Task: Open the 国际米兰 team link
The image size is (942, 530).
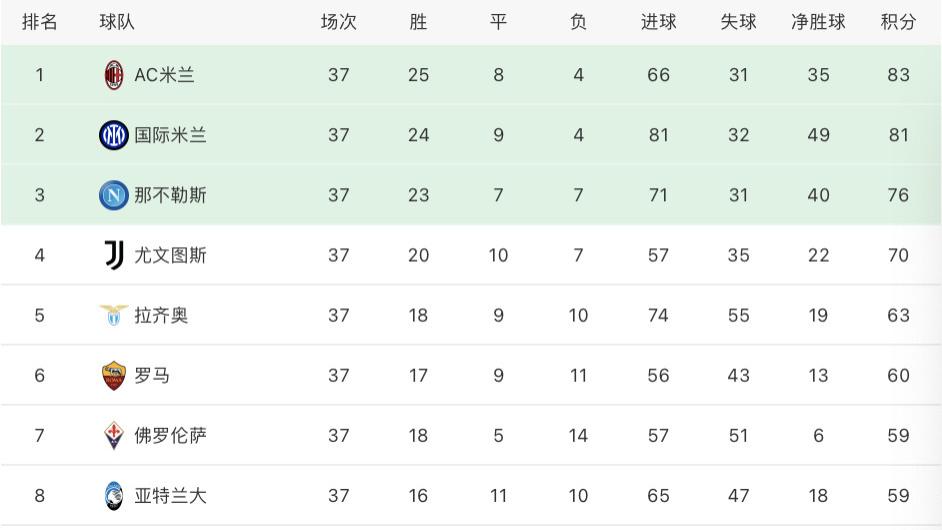Action: [170, 135]
